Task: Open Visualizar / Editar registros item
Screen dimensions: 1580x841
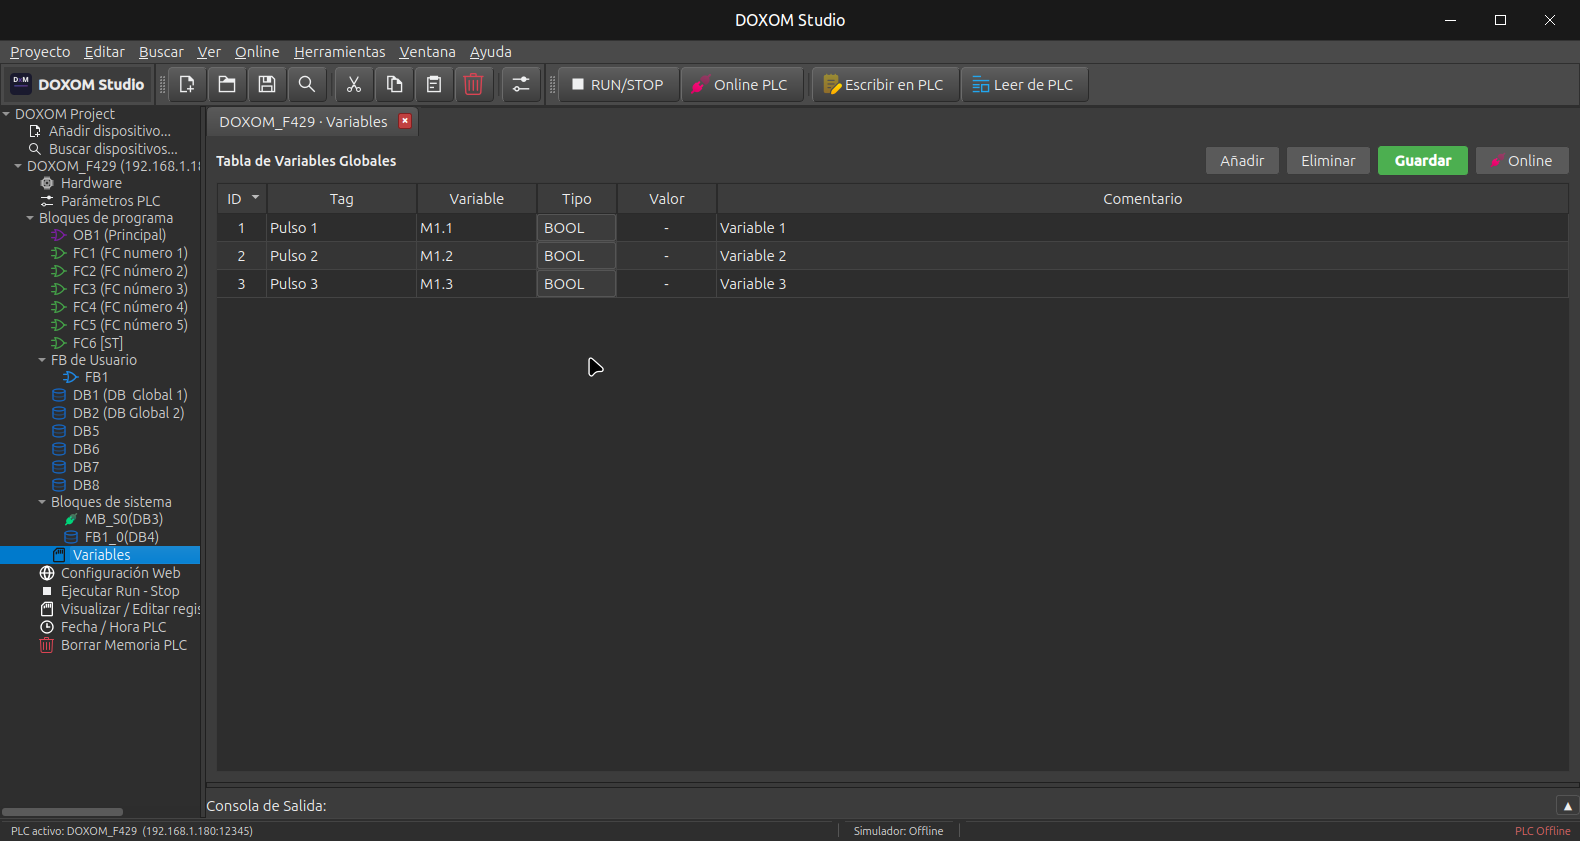Action: click(x=130, y=609)
